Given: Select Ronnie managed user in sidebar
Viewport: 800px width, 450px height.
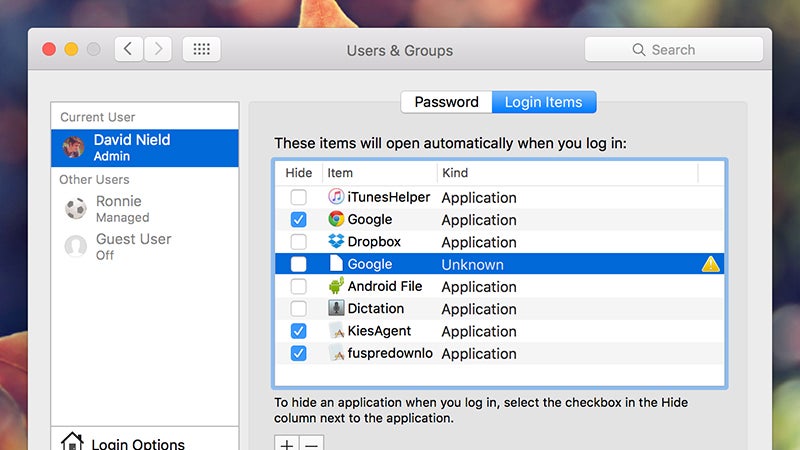Looking at the screenshot, I should [145, 209].
